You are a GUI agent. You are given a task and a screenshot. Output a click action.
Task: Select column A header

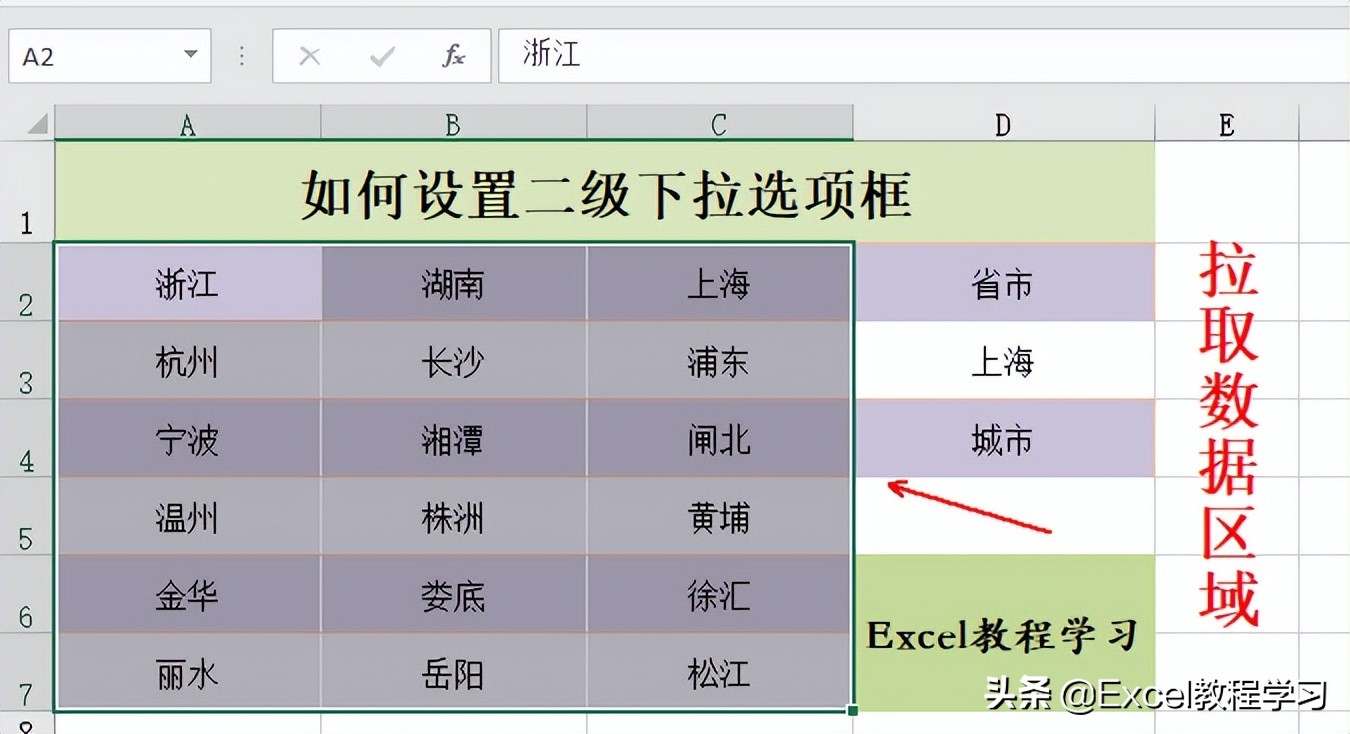point(187,123)
